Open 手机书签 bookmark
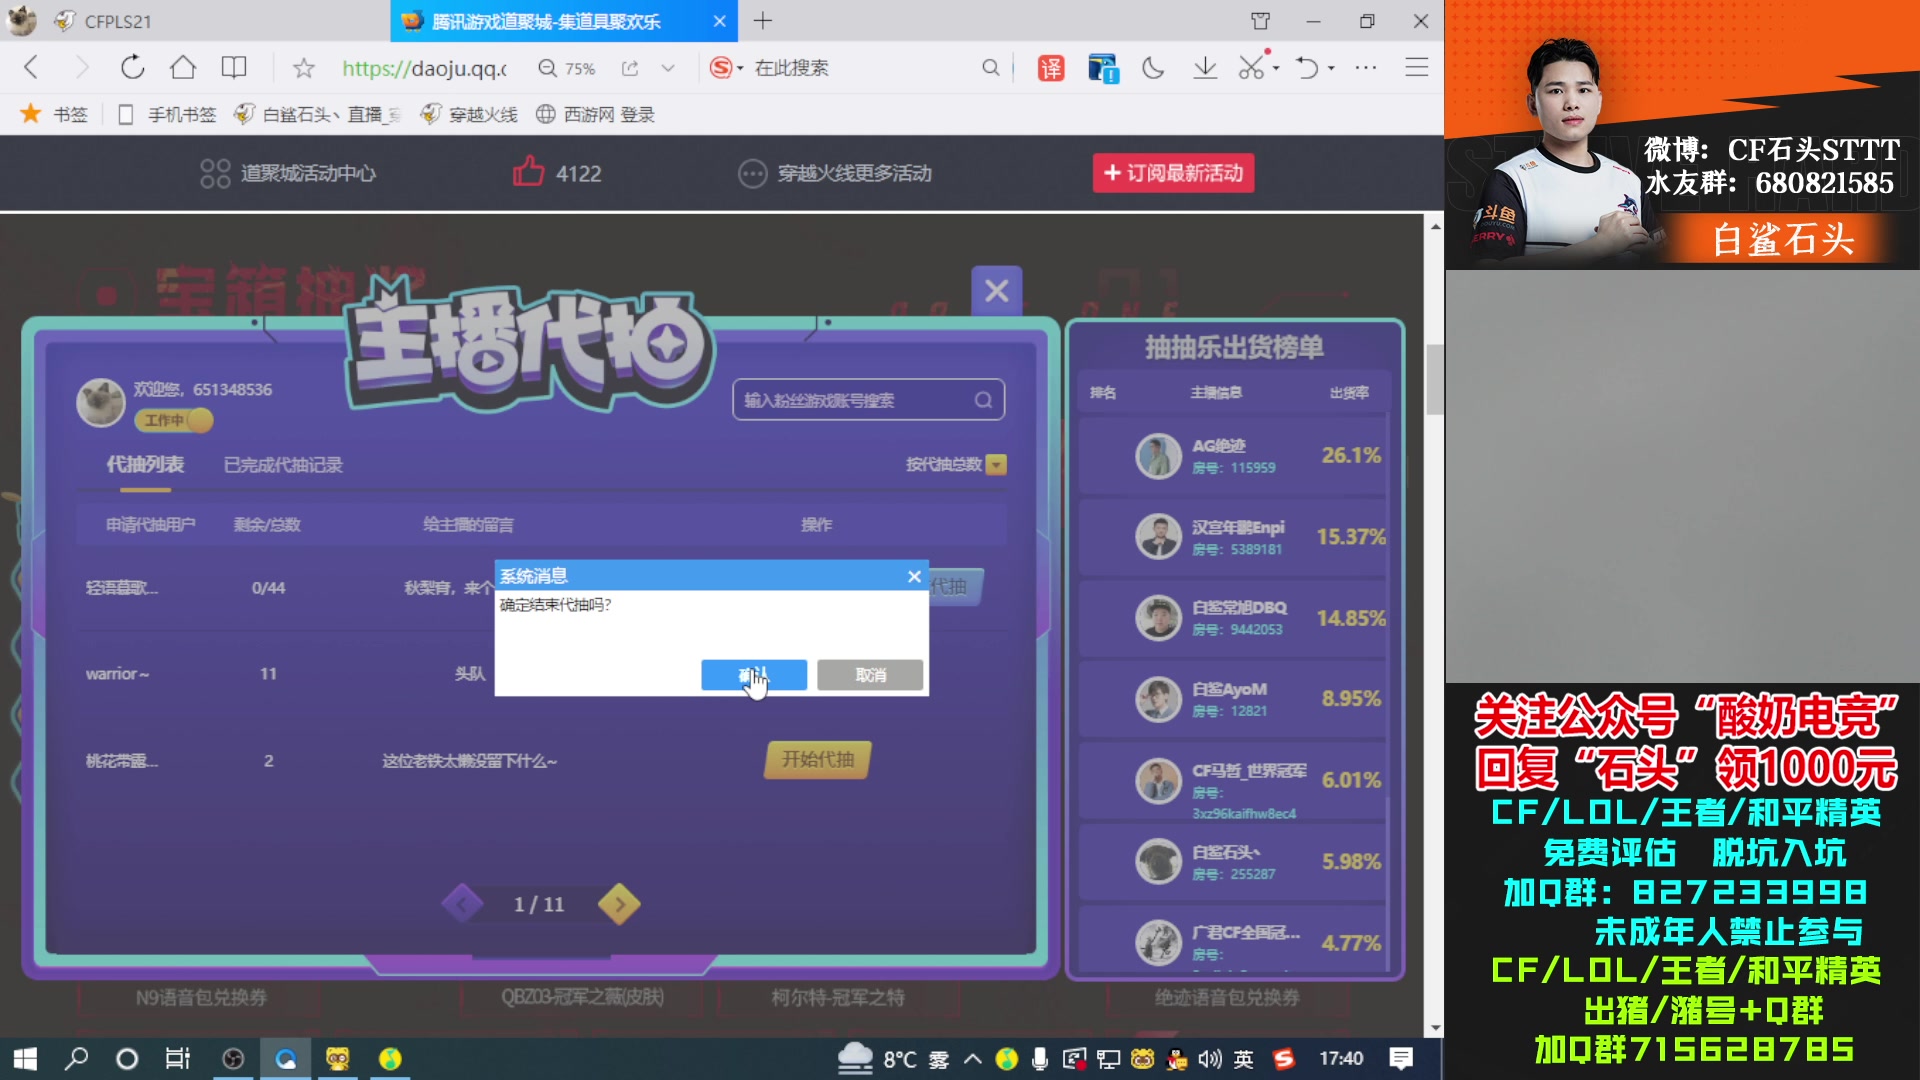Viewport: 1920px width, 1080px height. (167, 114)
